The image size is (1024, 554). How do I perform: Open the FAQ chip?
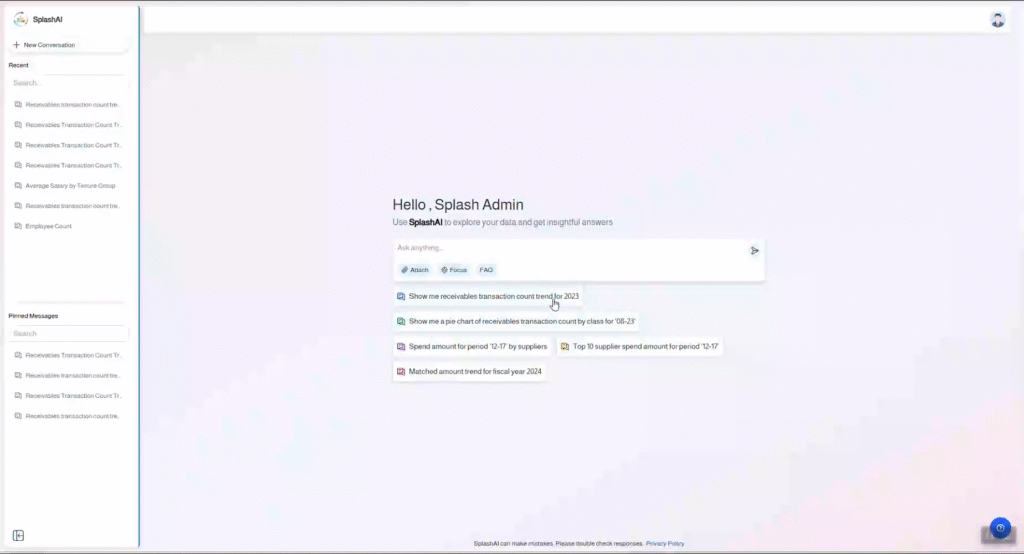coord(486,270)
